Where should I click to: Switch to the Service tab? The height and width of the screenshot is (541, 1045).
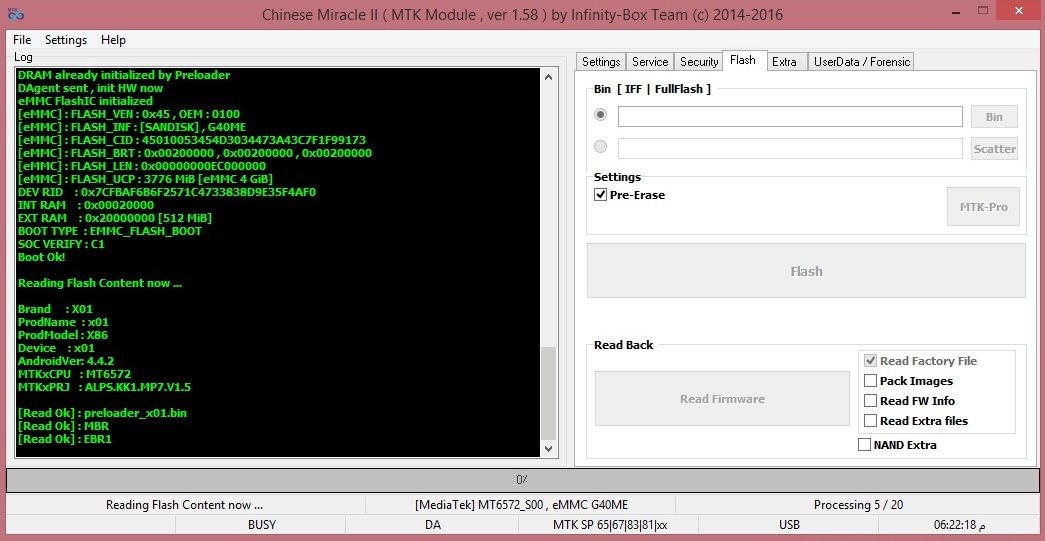(650, 62)
